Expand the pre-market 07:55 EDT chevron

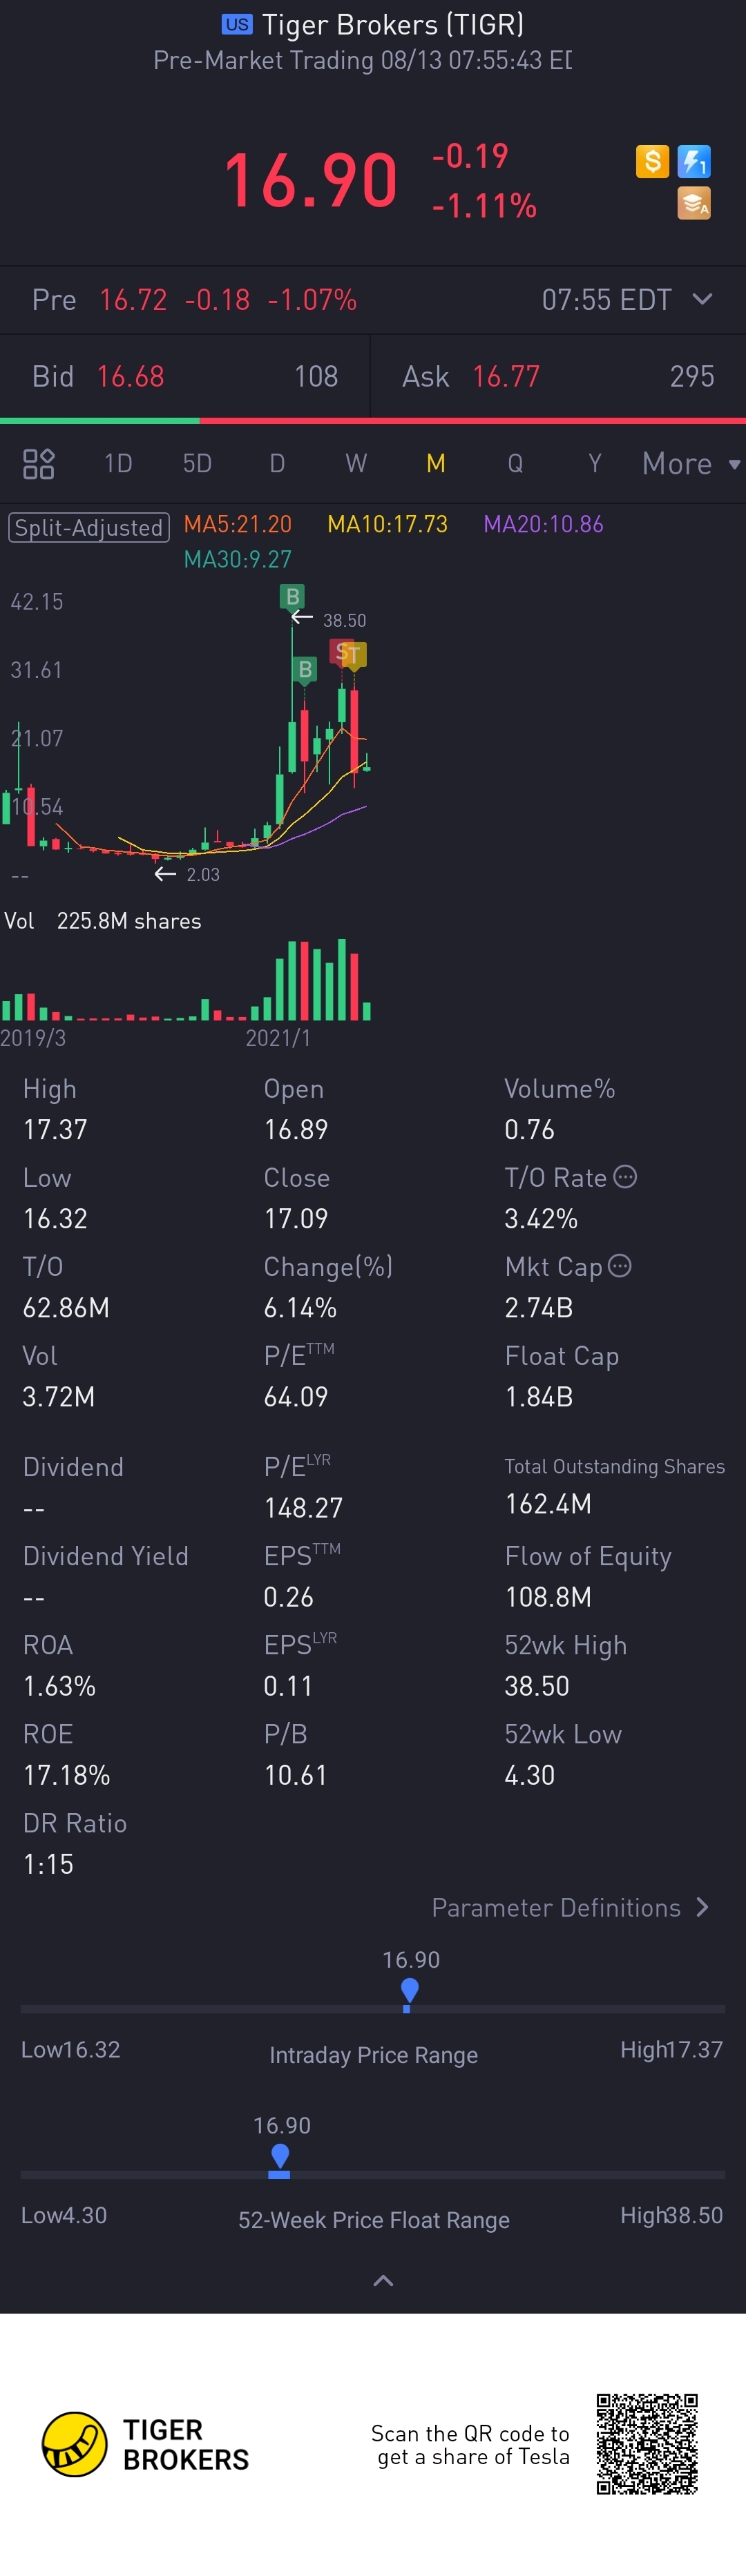point(703,299)
